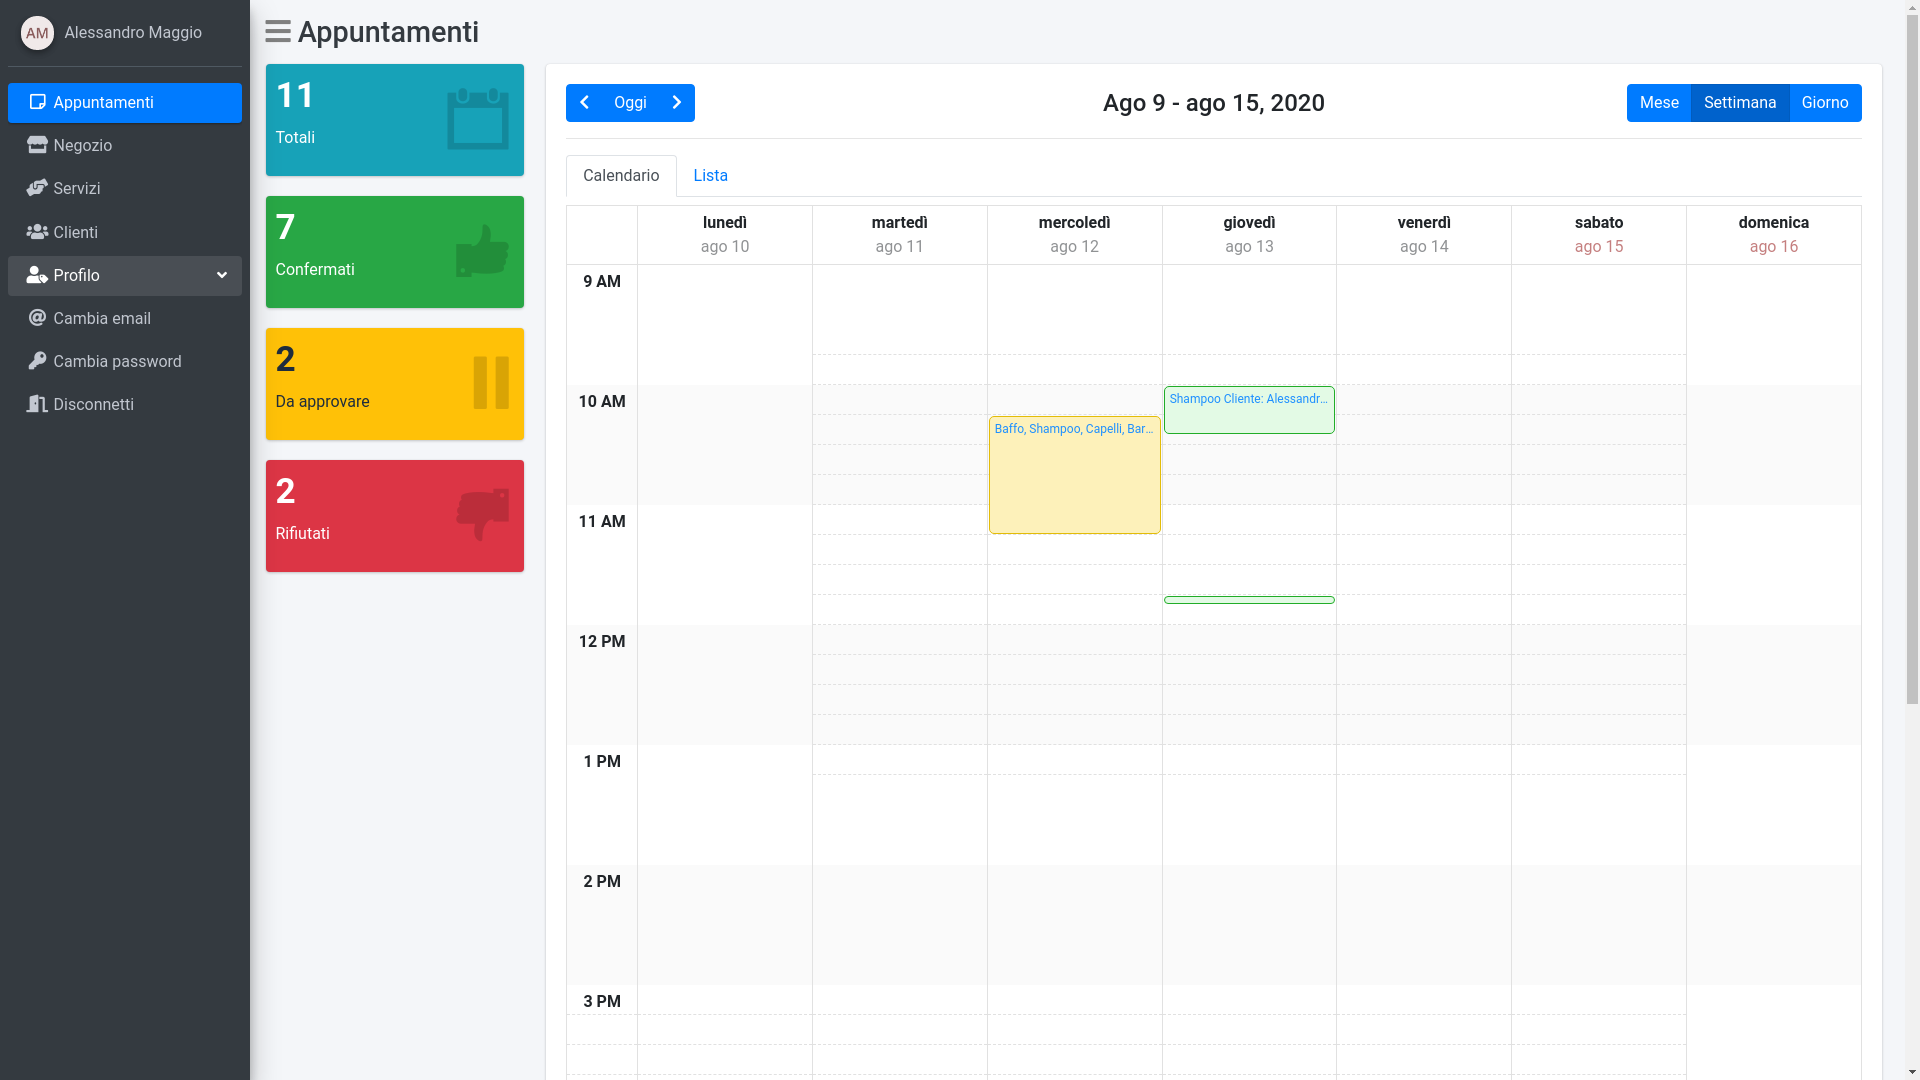Click the AM user avatar
Viewport: 1920px width, 1080px height.
37,33
